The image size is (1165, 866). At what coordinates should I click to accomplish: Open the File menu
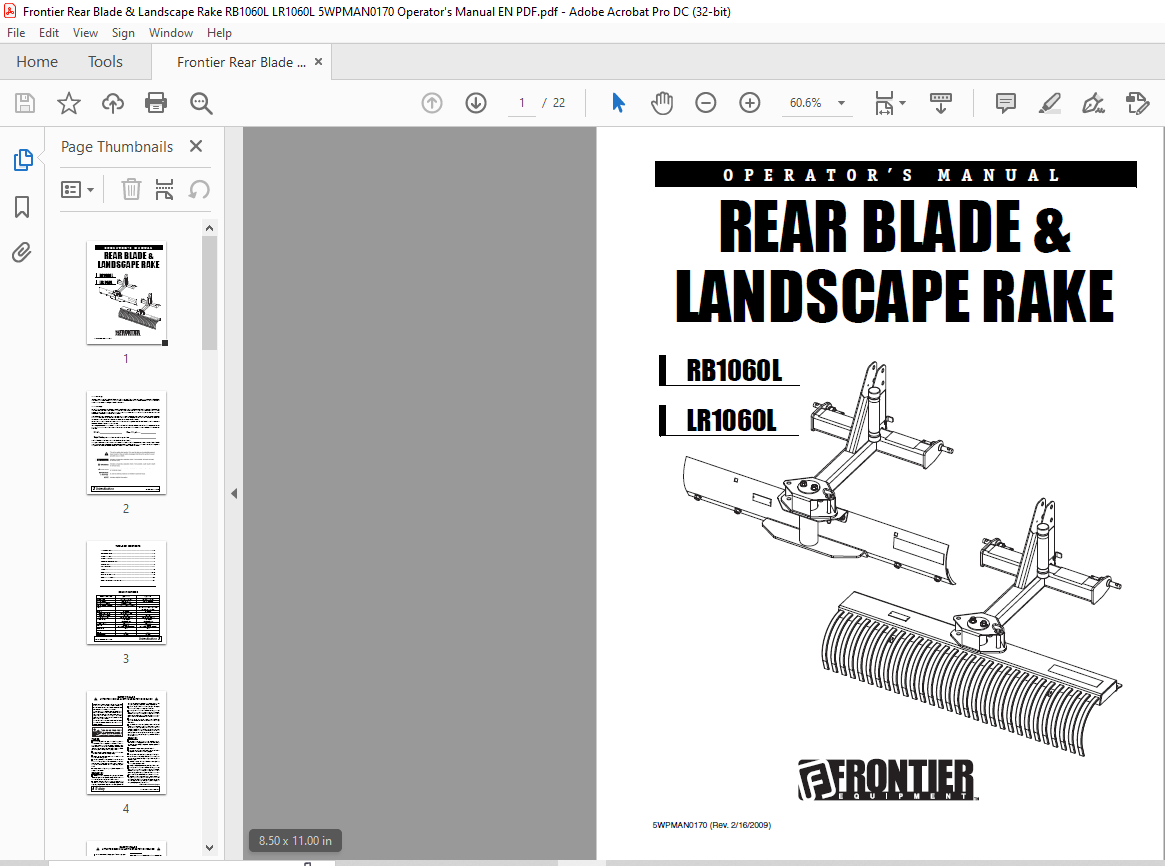point(16,33)
